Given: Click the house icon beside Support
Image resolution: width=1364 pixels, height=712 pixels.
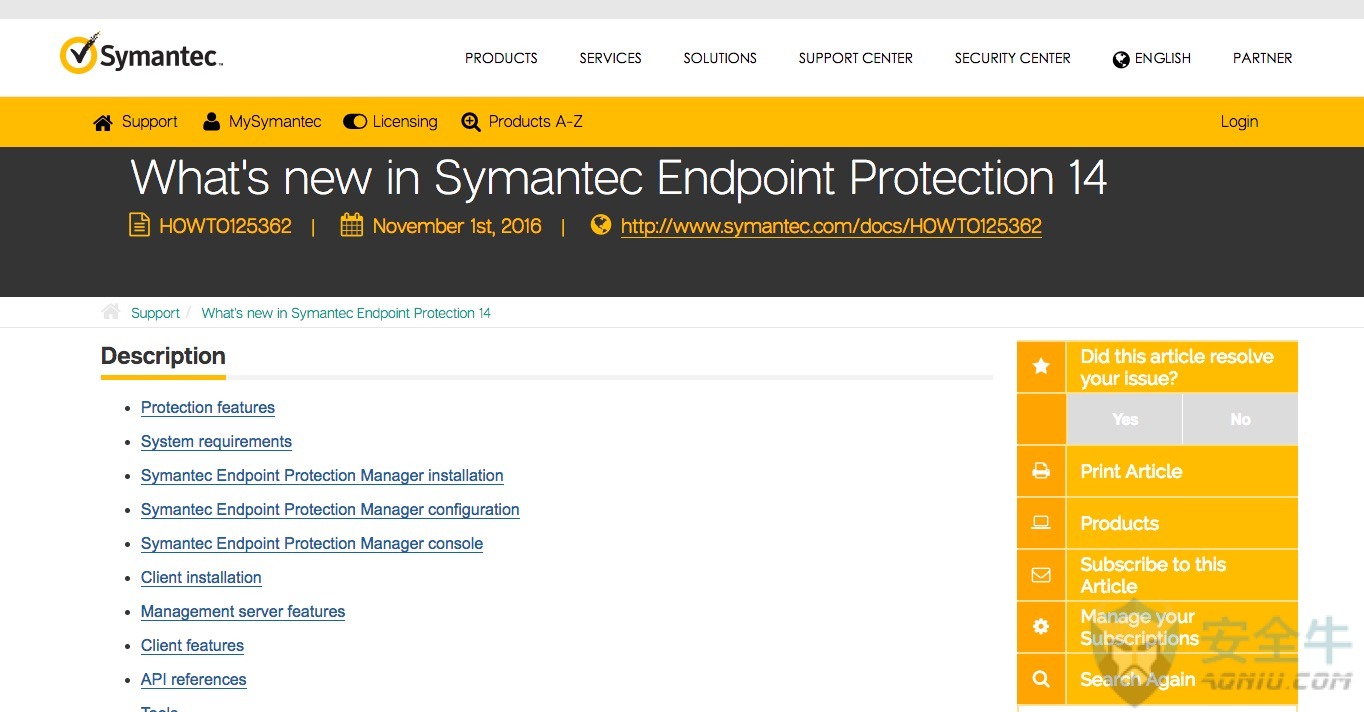Looking at the screenshot, I should (103, 122).
